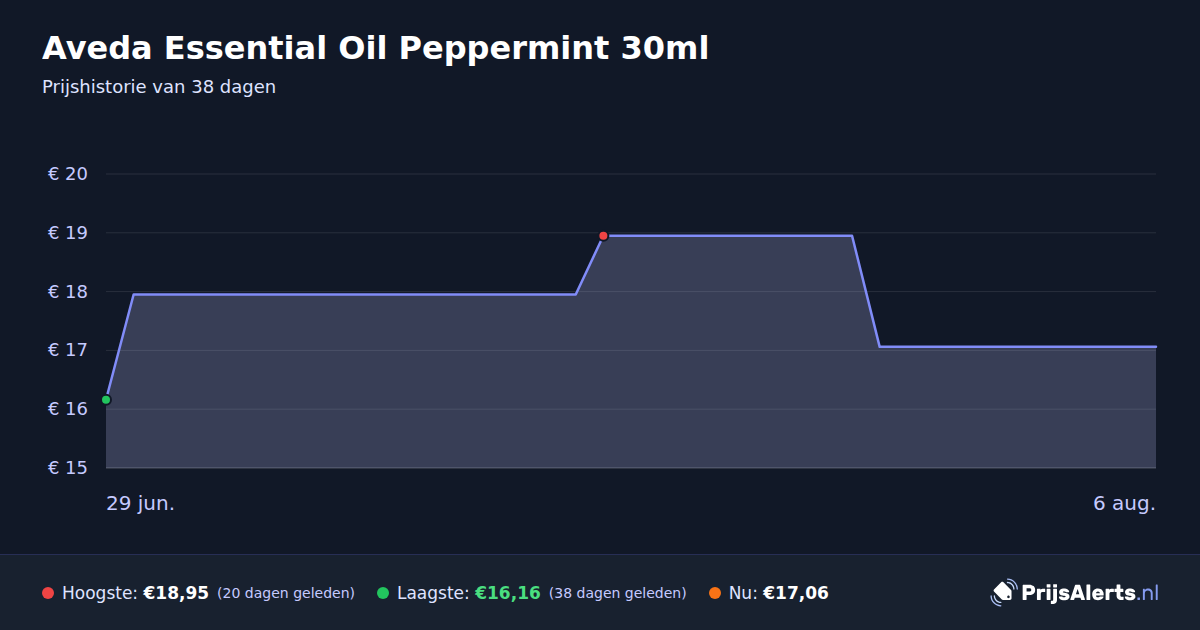Click the green lowest-price dot on the chart line
This screenshot has height=630, width=1200.
pos(106,400)
